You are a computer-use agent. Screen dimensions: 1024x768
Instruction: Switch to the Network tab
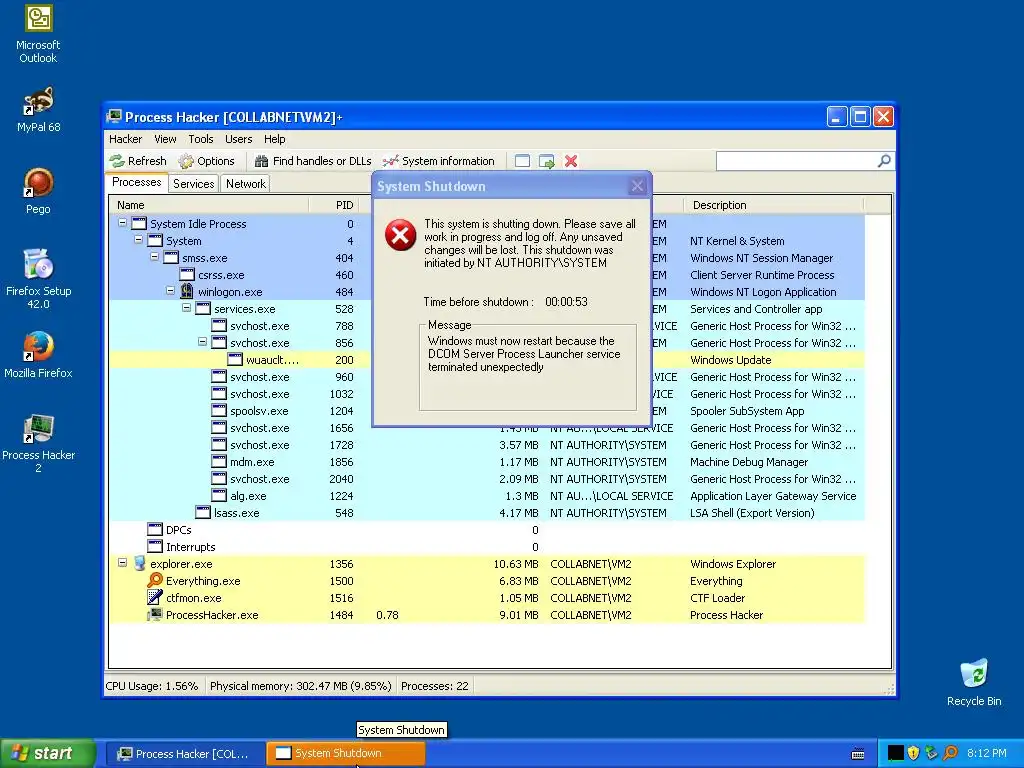246,184
